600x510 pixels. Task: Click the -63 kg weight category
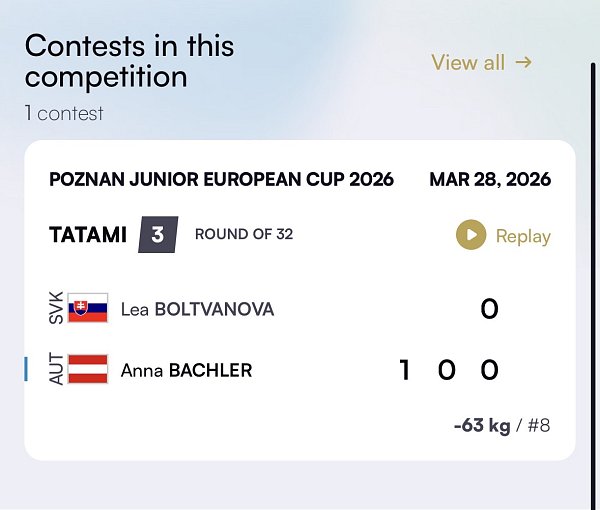point(481,425)
